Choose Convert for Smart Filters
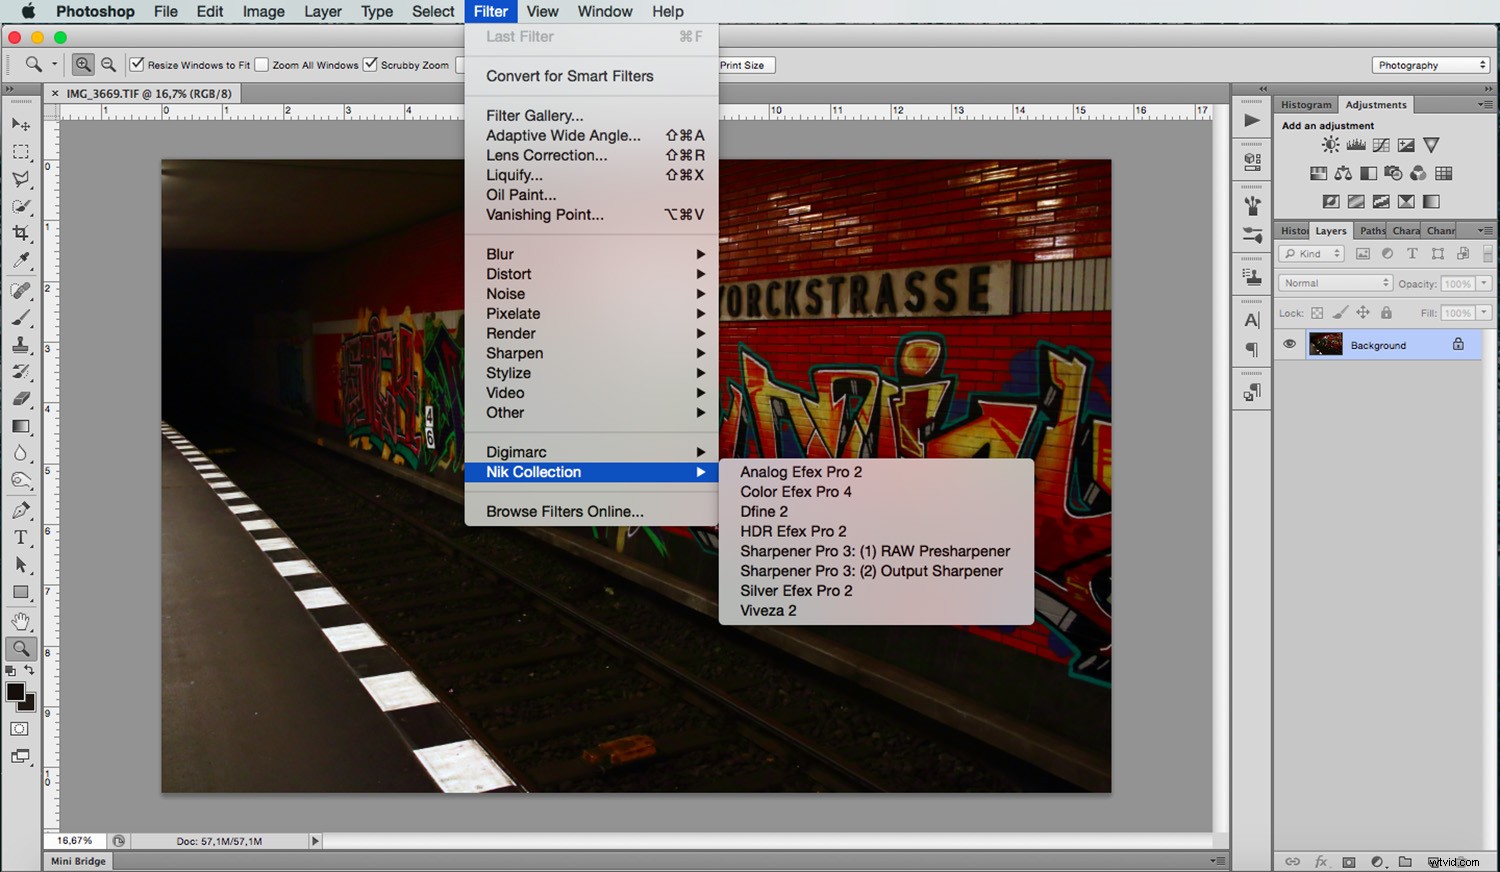Image resolution: width=1500 pixels, height=872 pixels. [x=569, y=76]
